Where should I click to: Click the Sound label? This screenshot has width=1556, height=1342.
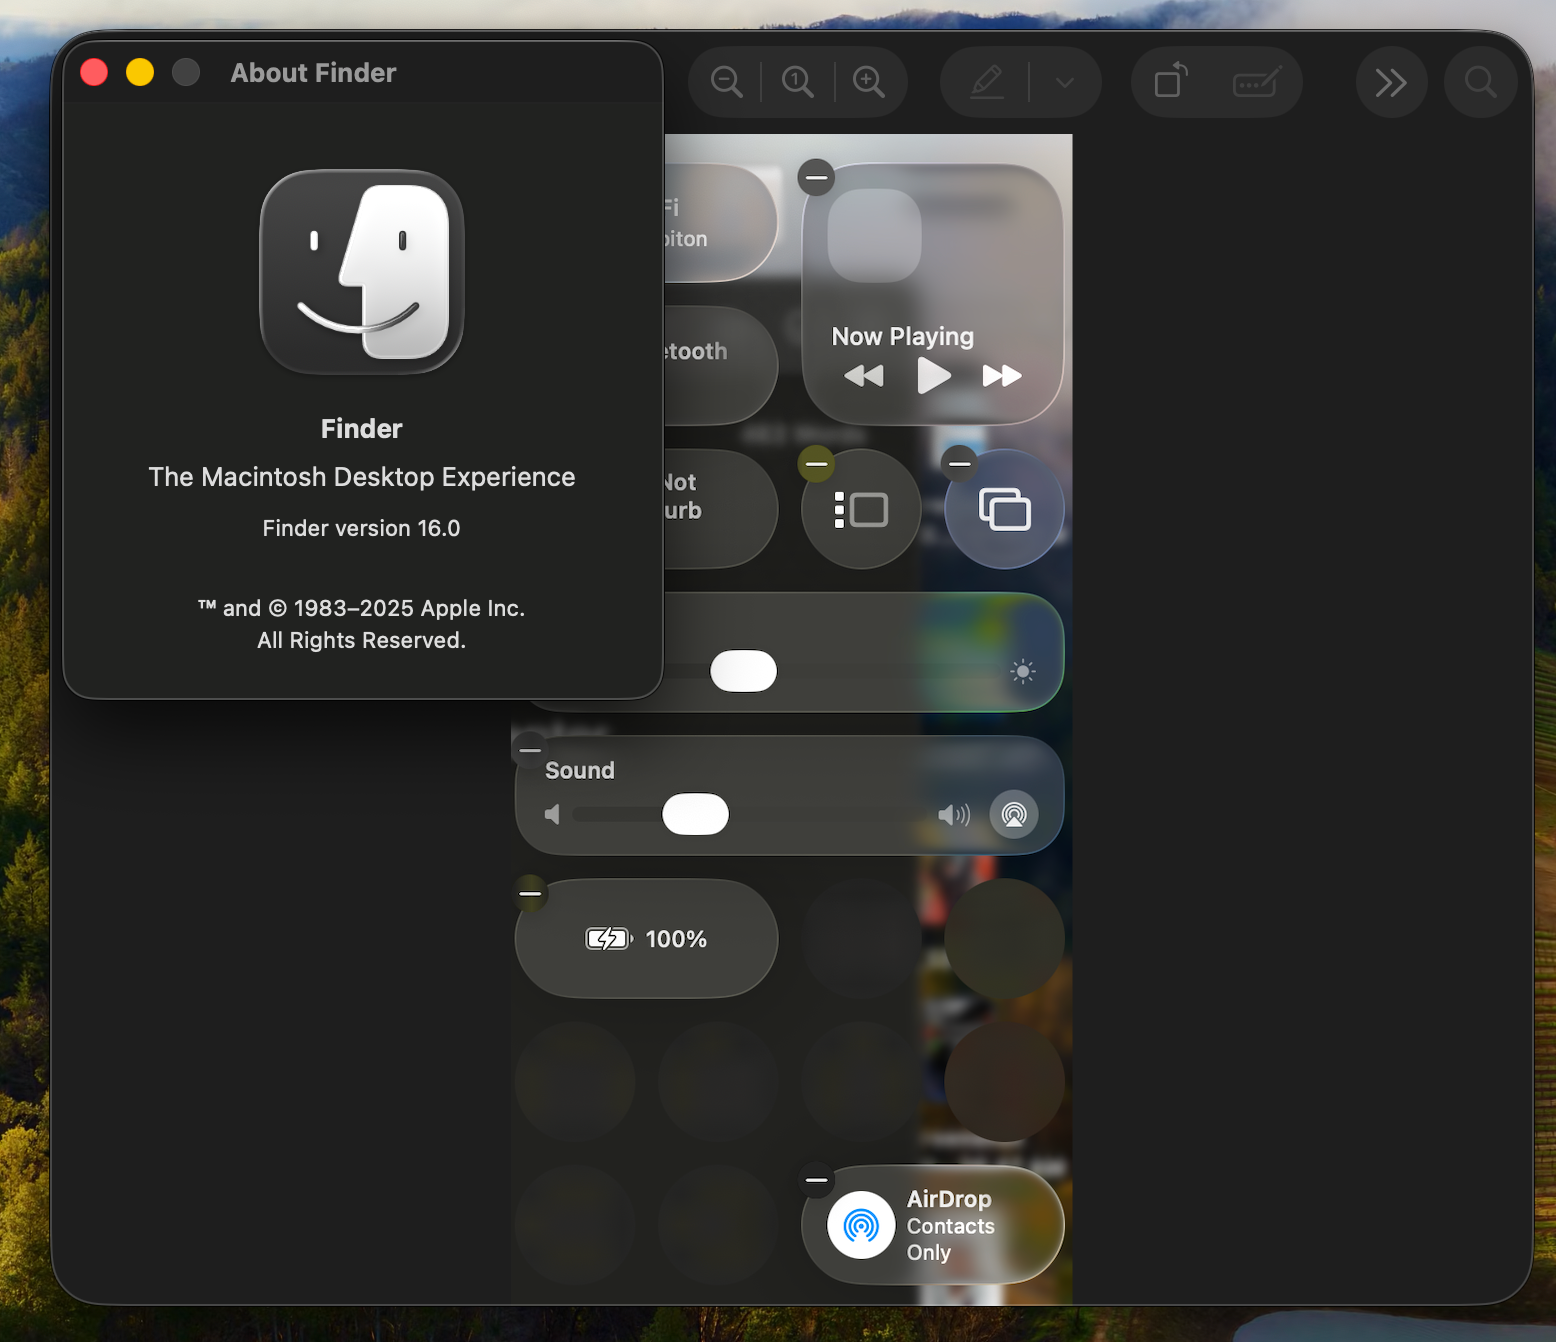point(580,771)
